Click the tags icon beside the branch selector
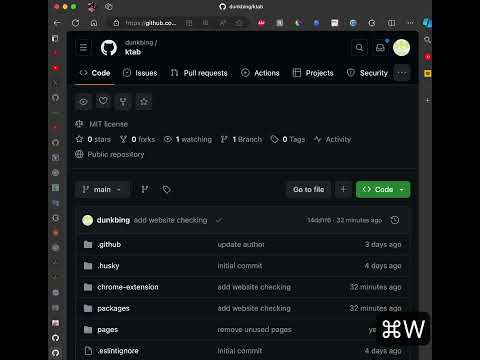The width and height of the screenshot is (480, 360). pyautogui.click(x=167, y=190)
